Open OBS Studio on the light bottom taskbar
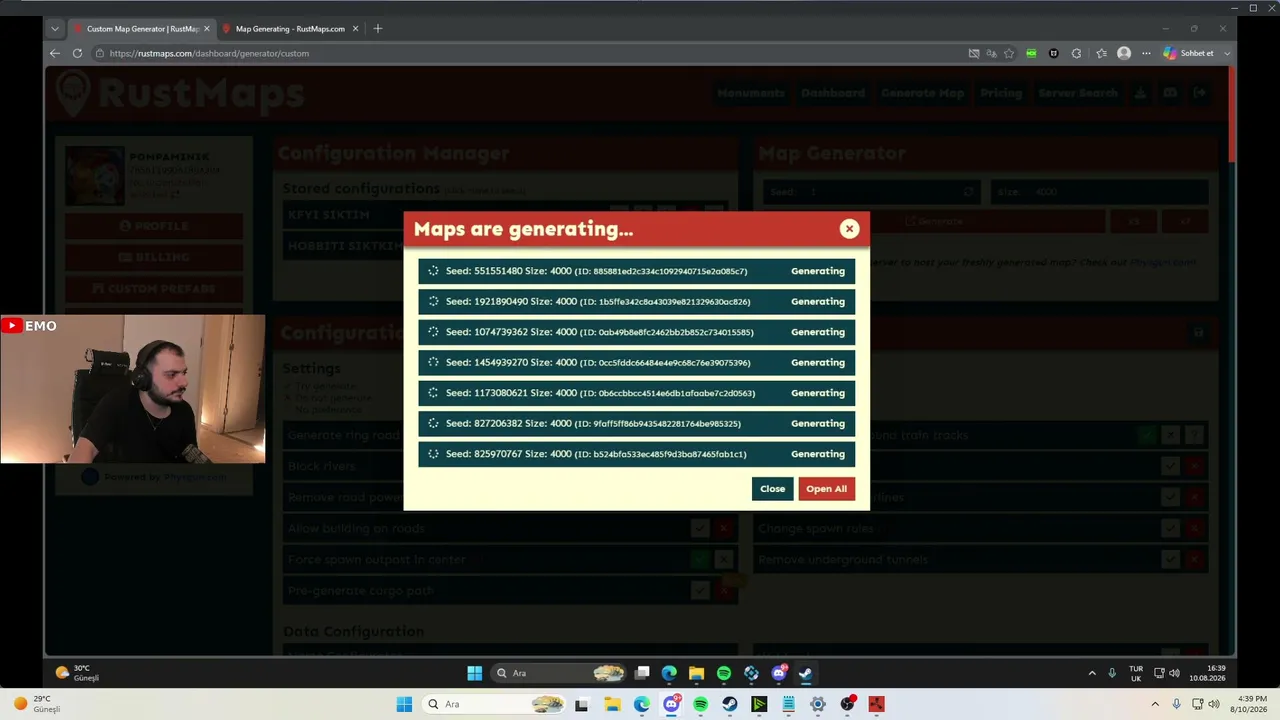This screenshot has width=1280, height=720. click(x=847, y=704)
